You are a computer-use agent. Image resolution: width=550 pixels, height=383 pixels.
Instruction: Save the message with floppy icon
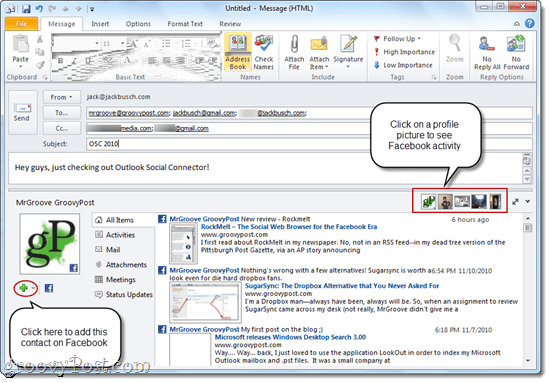[x=26, y=9]
